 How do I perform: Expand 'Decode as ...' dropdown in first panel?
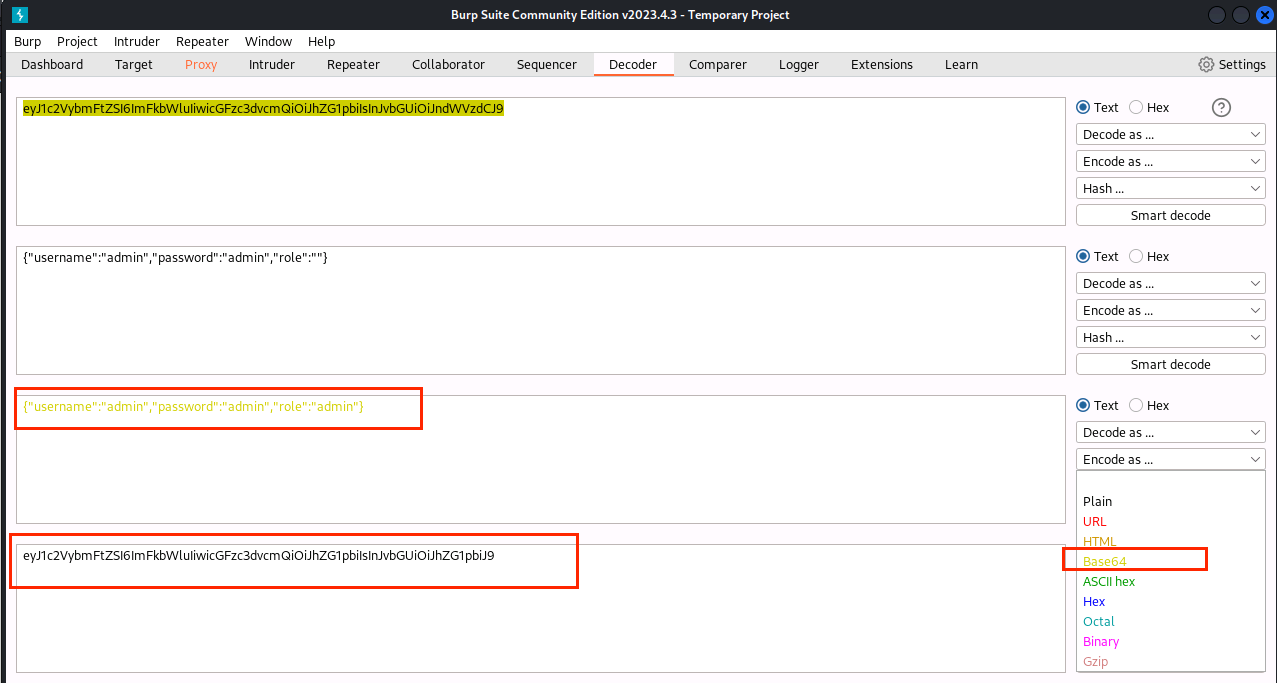[1171, 134]
